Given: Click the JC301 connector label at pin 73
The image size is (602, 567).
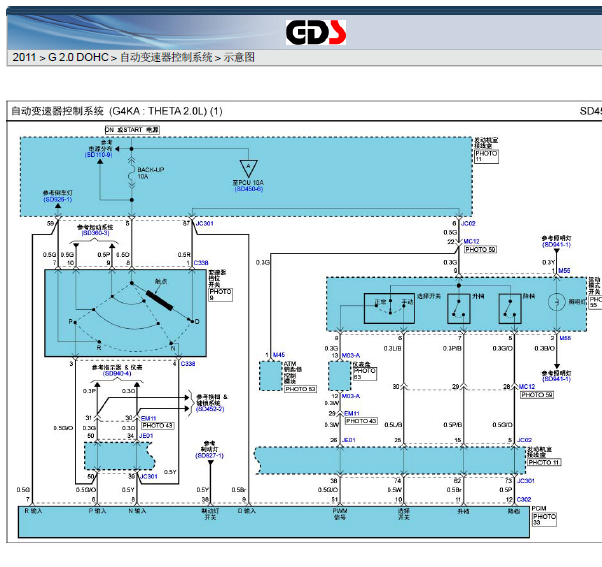Looking at the screenshot, I should pos(525,481).
